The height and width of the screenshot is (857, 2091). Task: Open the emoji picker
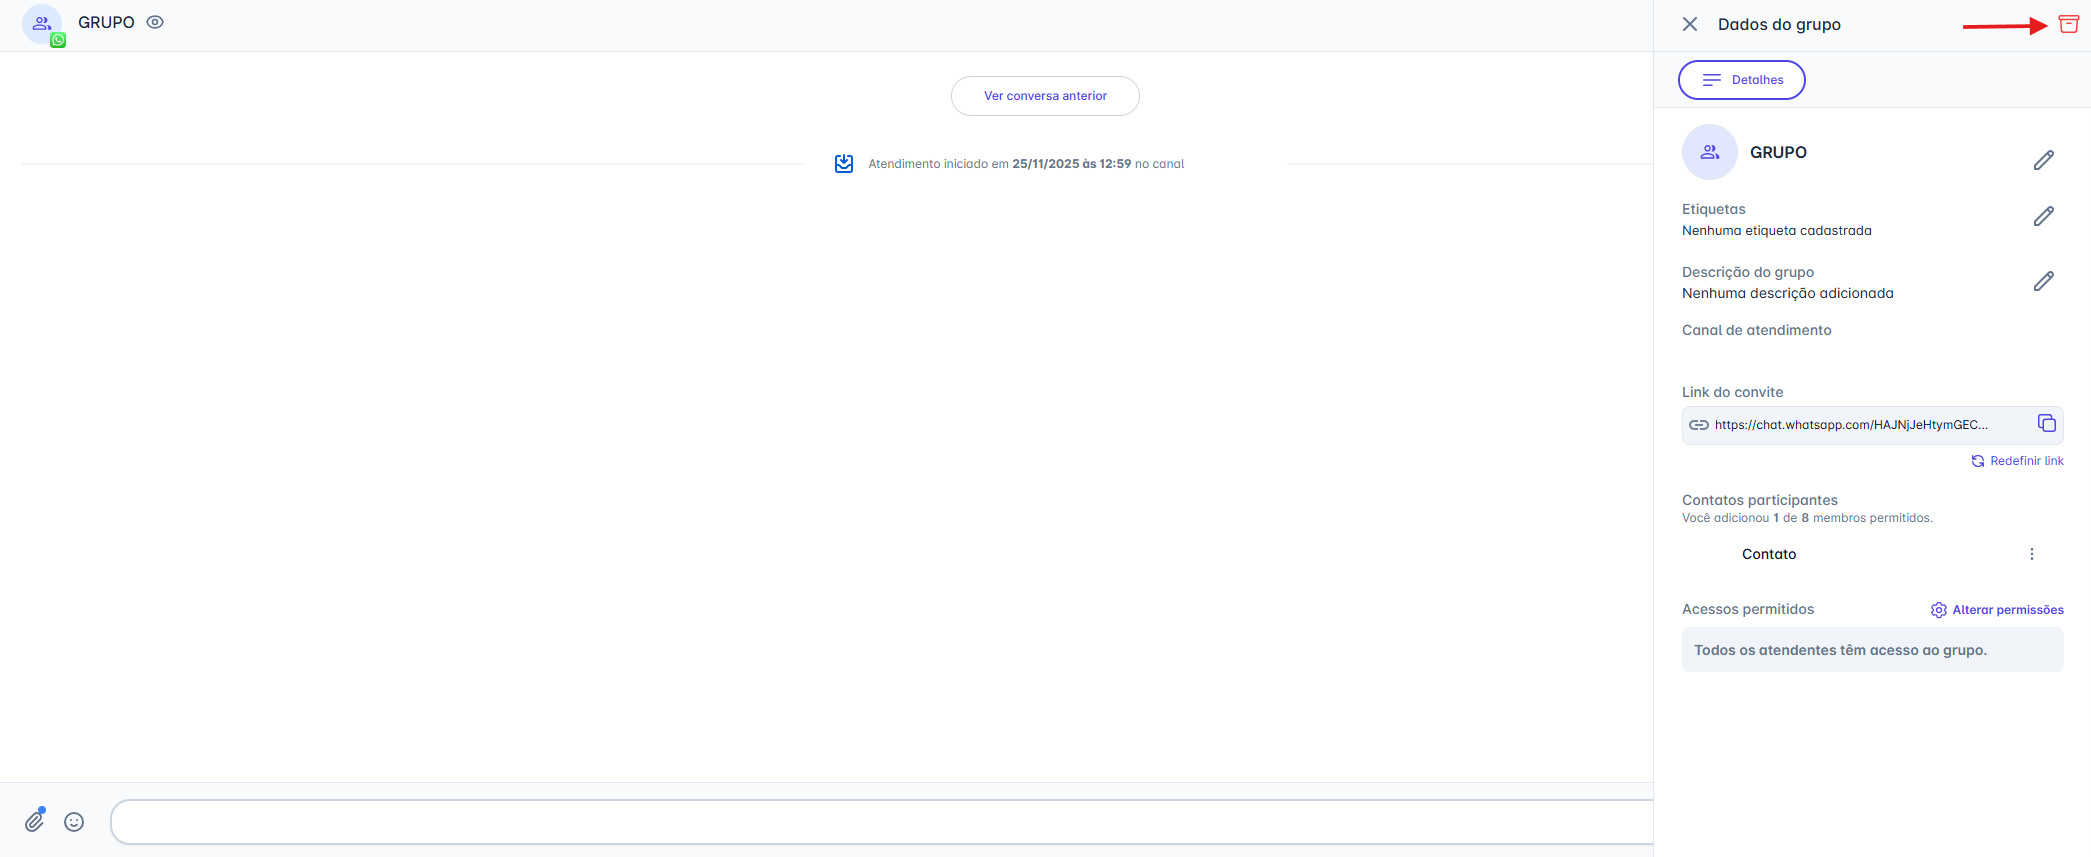74,822
